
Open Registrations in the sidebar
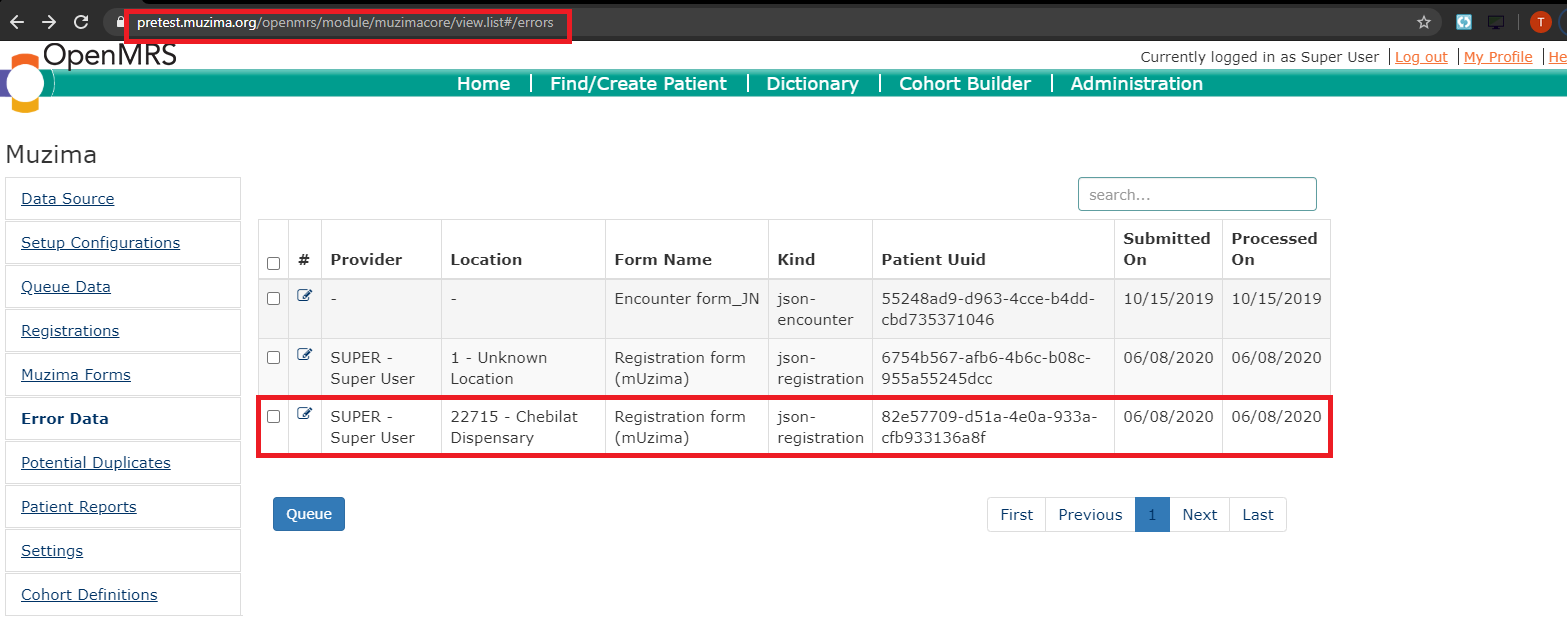70,331
